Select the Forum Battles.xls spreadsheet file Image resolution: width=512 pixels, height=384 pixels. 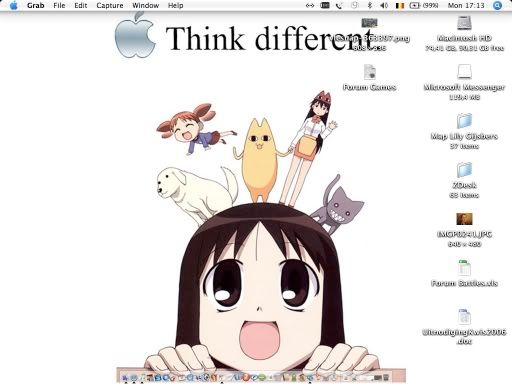tap(464, 268)
